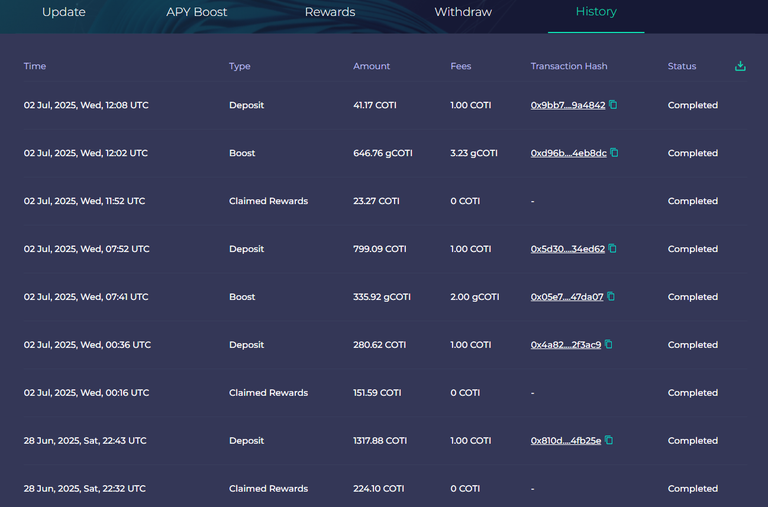Click the Amount column header
The height and width of the screenshot is (507, 768).
371,66
